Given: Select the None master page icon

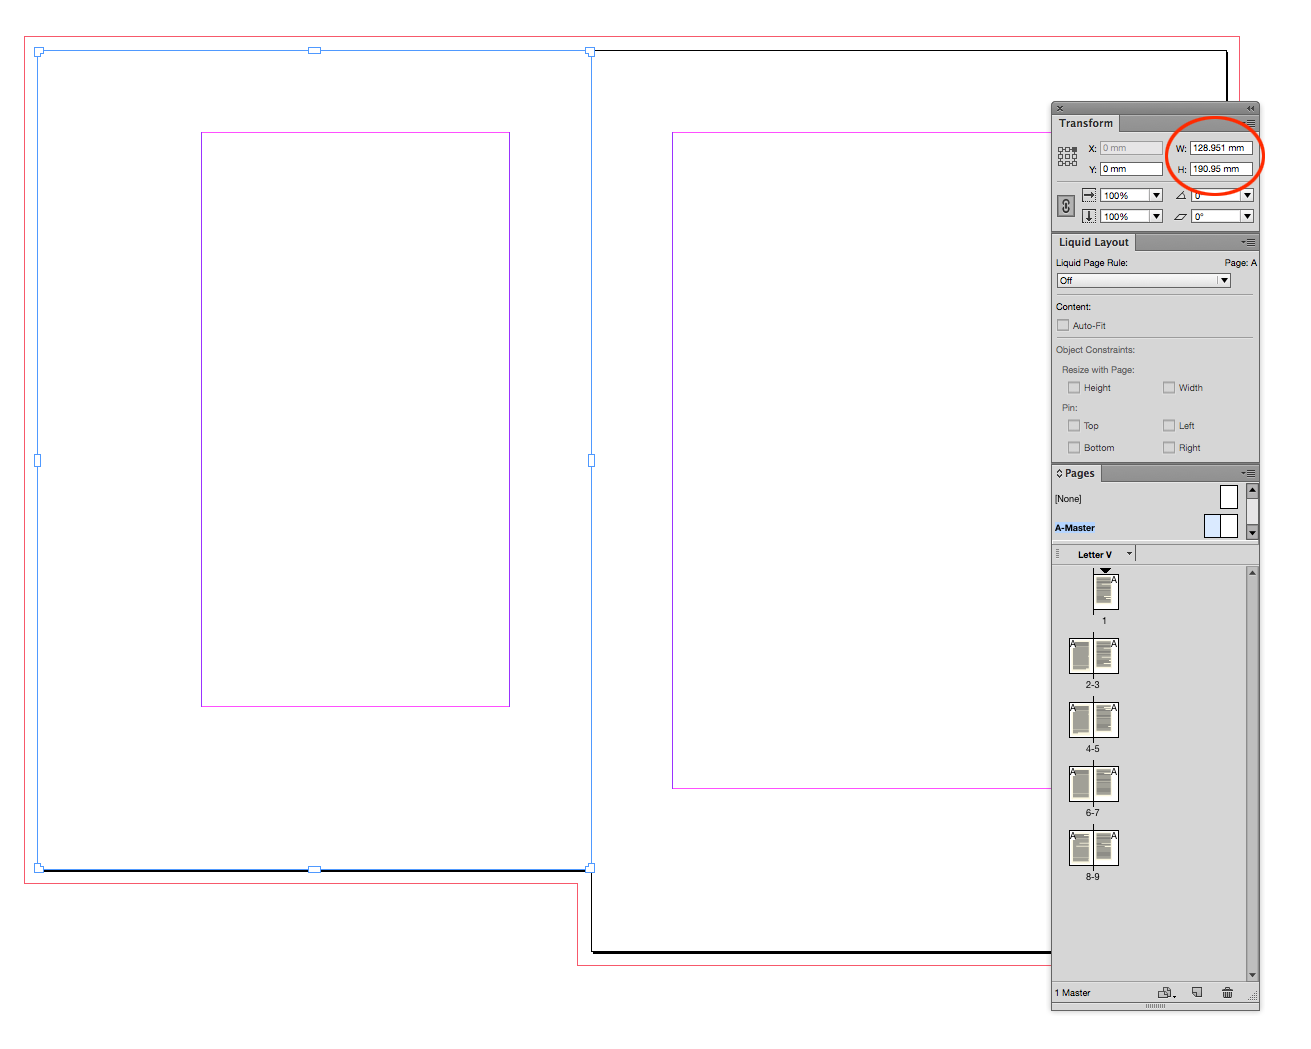Looking at the screenshot, I should point(1229,497).
